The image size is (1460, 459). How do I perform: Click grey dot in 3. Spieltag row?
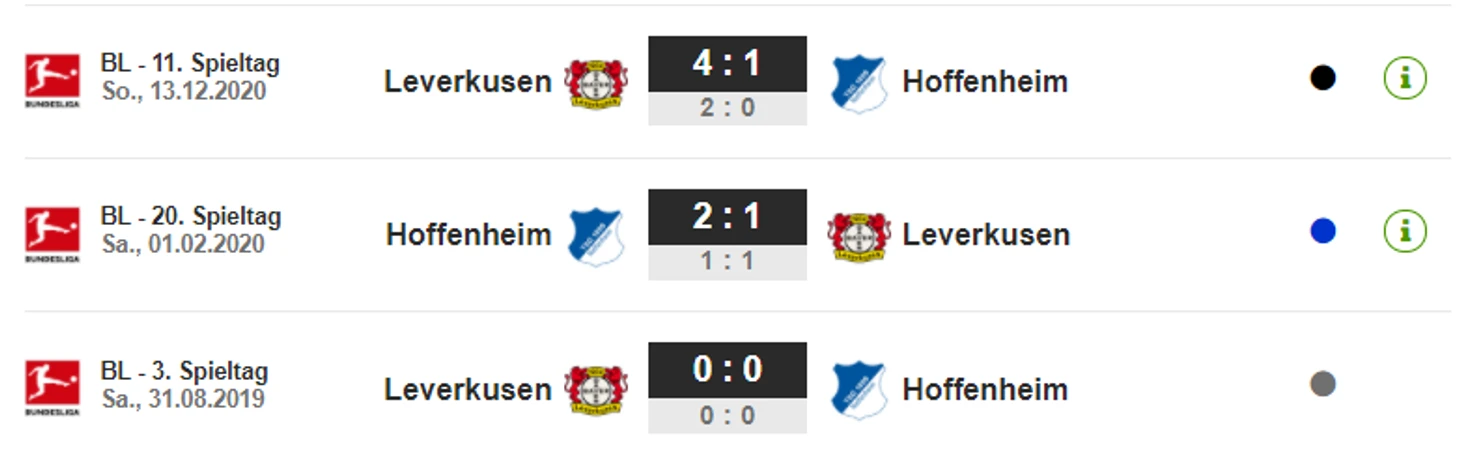pyautogui.click(x=1322, y=384)
